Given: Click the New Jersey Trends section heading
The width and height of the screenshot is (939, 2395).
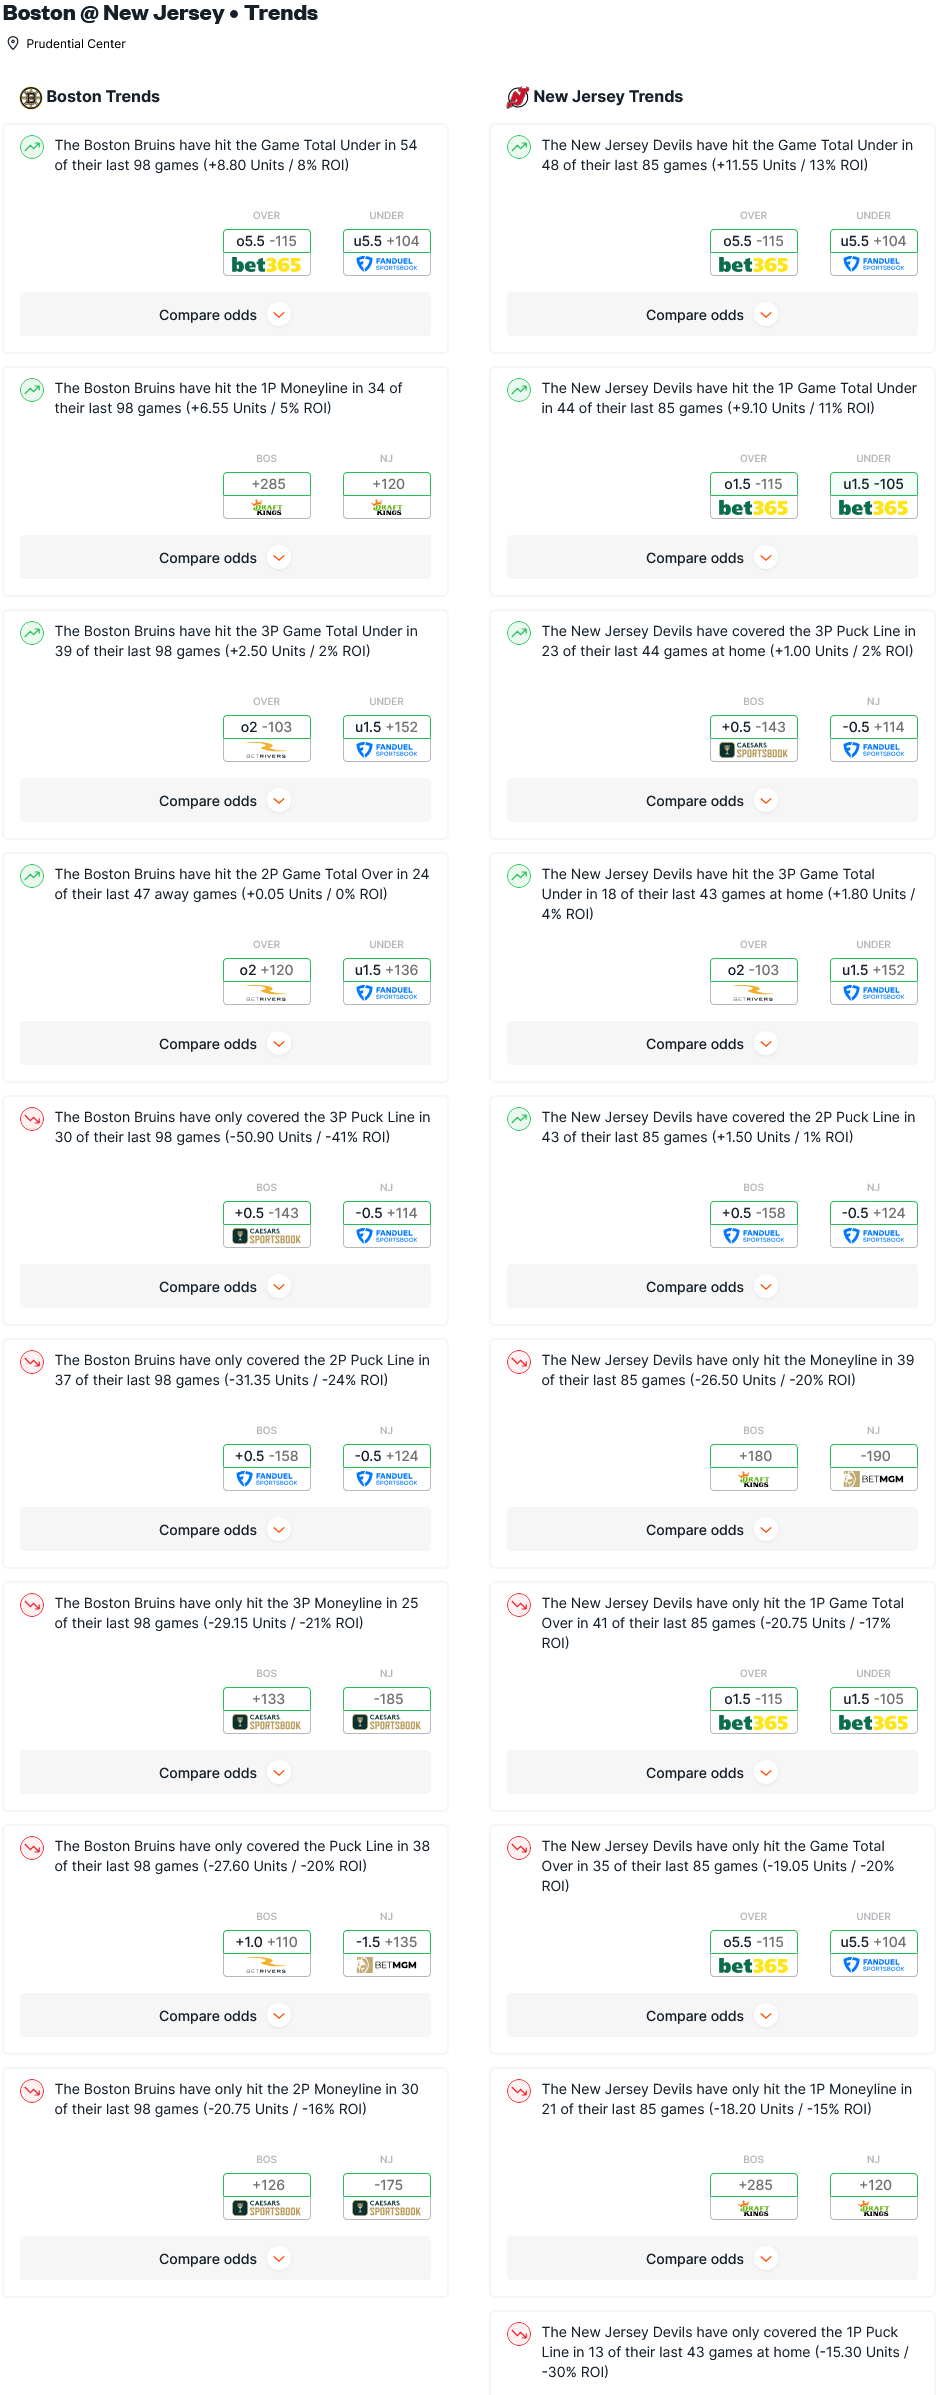Looking at the screenshot, I should (x=608, y=97).
